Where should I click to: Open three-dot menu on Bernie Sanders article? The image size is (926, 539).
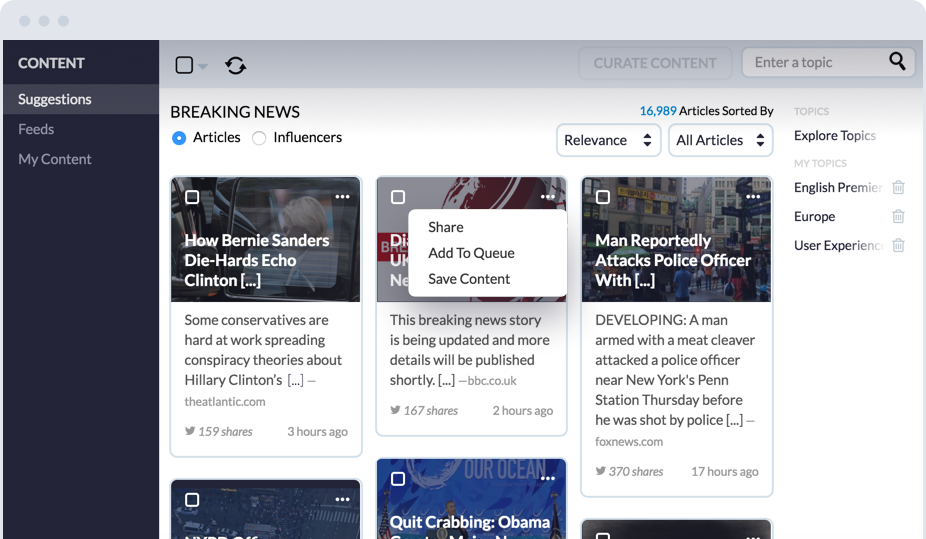coord(342,197)
